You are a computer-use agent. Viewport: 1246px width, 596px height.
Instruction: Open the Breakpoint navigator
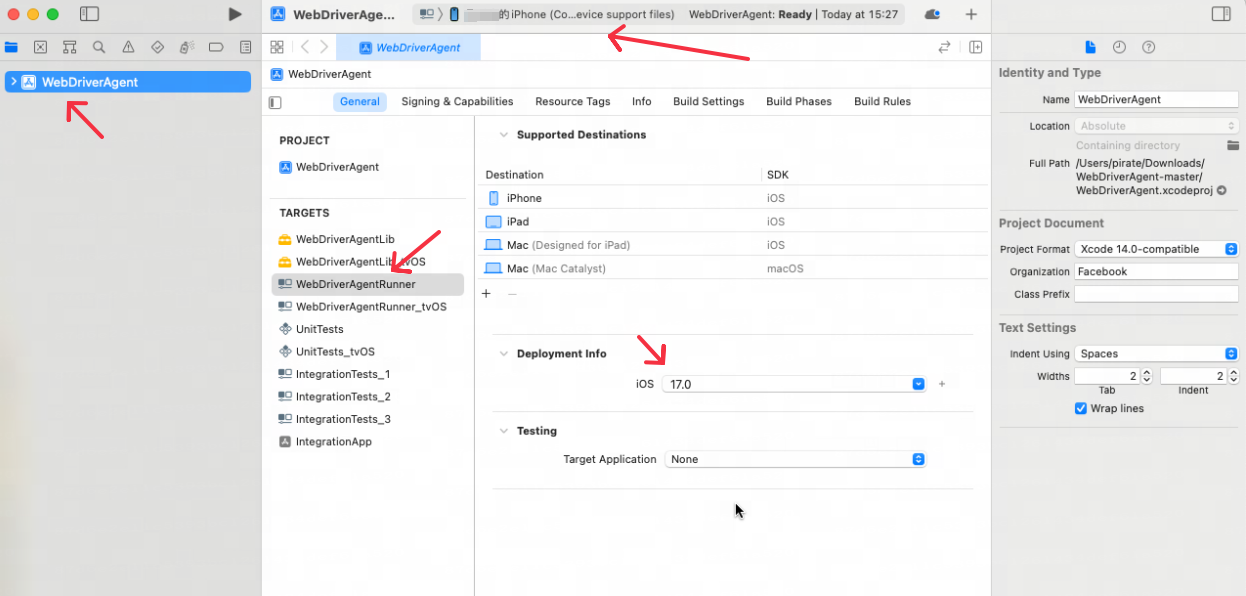[216, 47]
